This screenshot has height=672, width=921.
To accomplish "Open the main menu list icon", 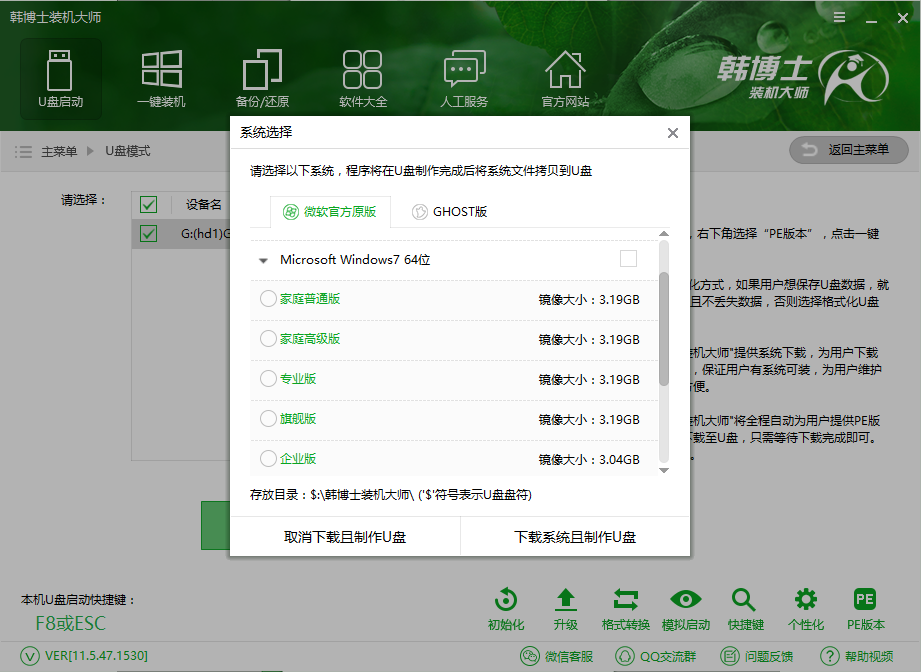I will [x=22, y=151].
